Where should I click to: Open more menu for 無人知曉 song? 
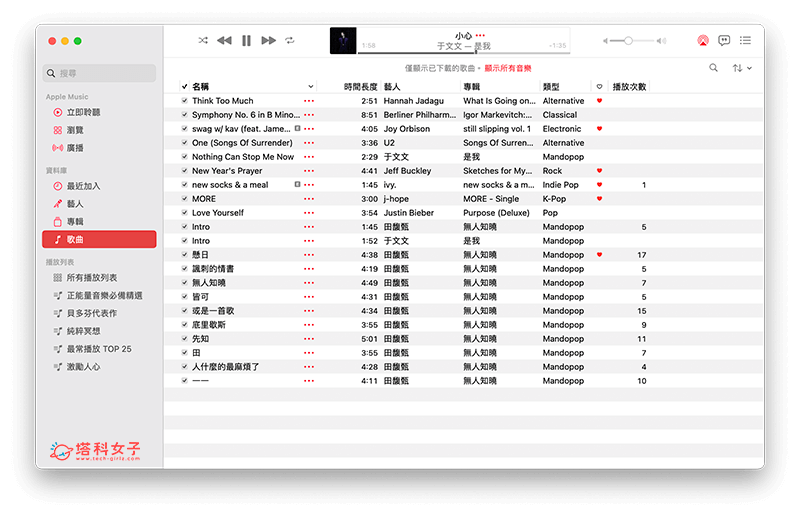click(309, 283)
